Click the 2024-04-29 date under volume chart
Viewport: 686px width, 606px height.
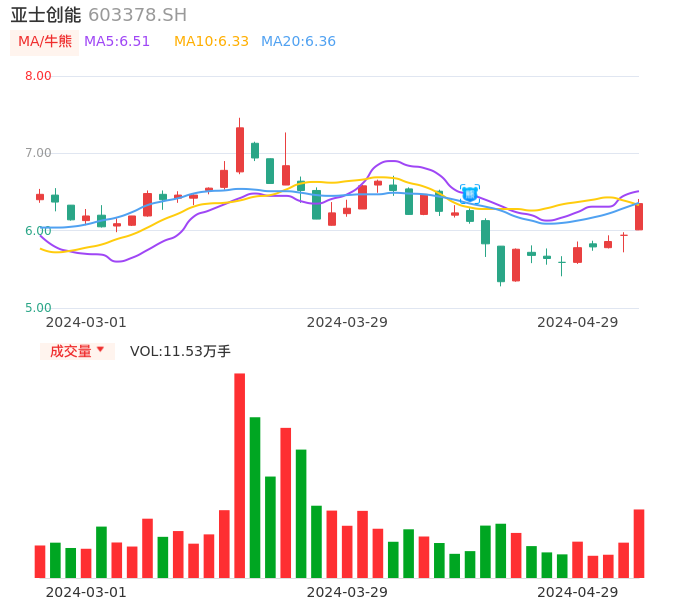click(x=578, y=592)
